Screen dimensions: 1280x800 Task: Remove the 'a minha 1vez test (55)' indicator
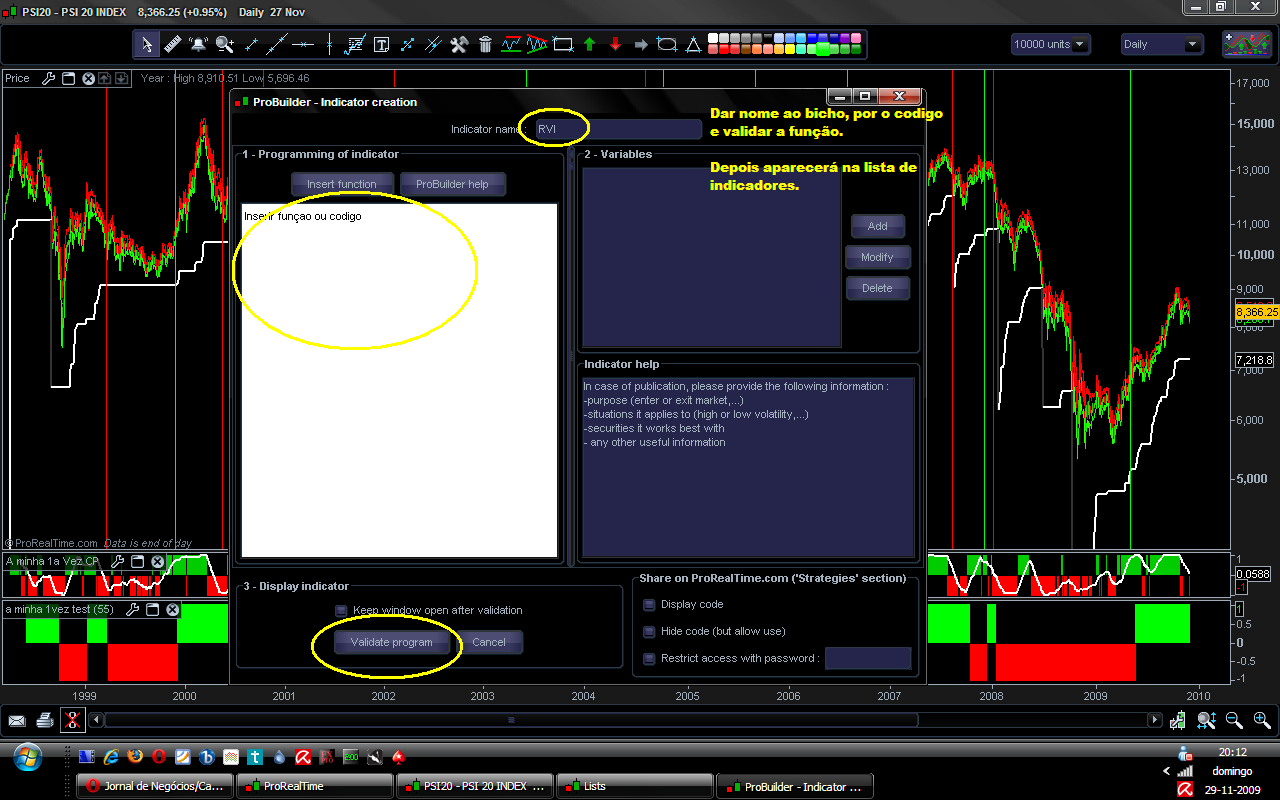(x=172, y=609)
